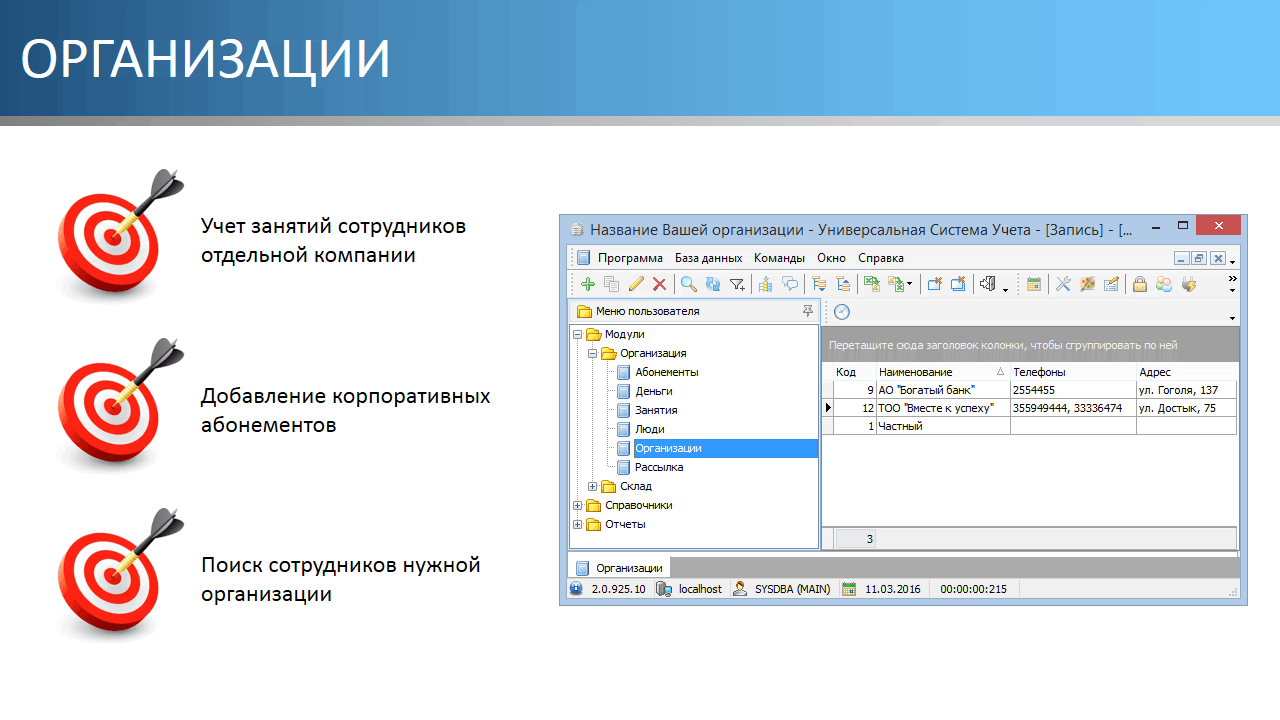Viewport: 1280px width, 720px height.
Task: Expand the Справочники tree node
Action: coord(578,505)
